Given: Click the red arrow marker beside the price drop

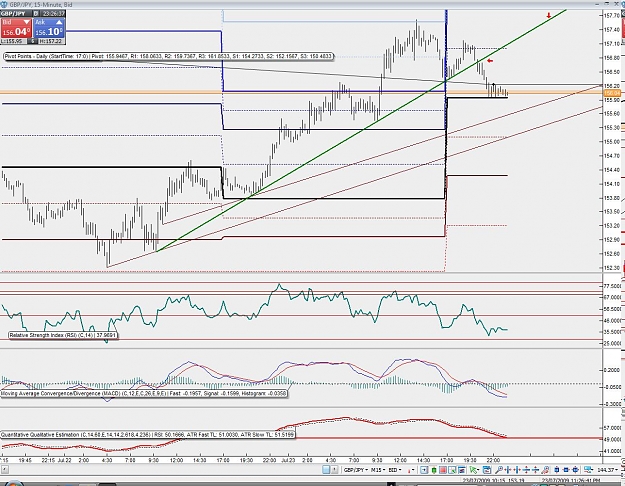Looking at the screenshot, I should pyautogui.click(x=490, y=61).
